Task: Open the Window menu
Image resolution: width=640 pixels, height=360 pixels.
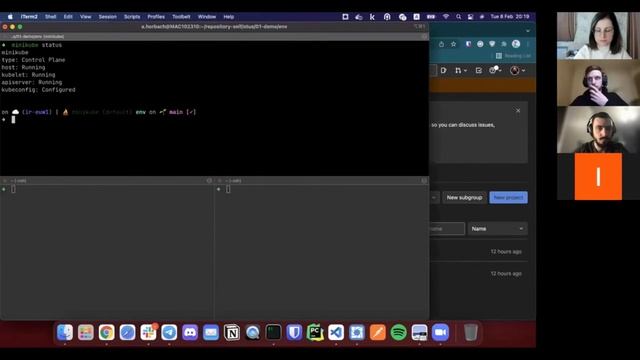Action: (x=207, y=17)
